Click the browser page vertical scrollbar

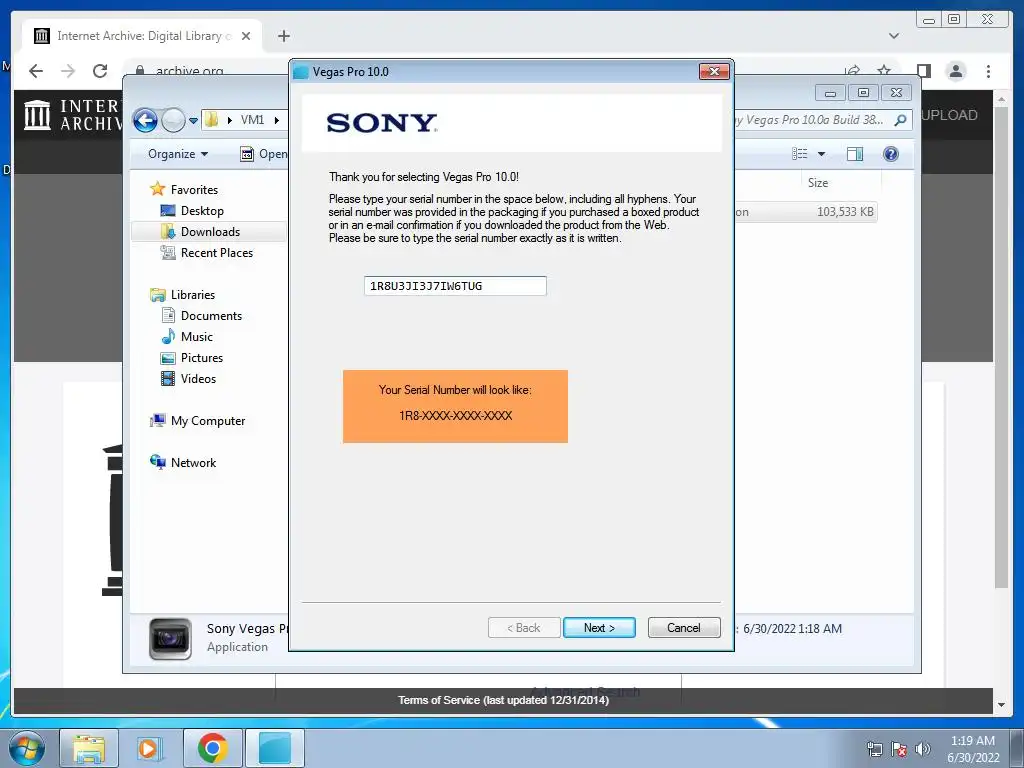point(1001,346)
